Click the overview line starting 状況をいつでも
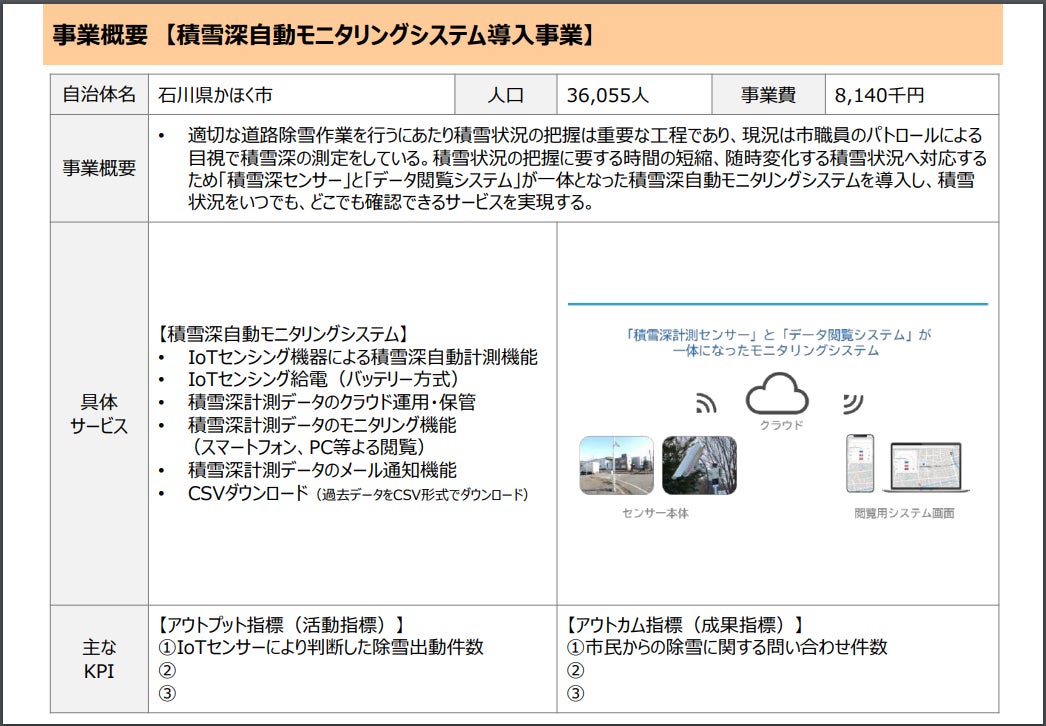 tap(391, 202)
